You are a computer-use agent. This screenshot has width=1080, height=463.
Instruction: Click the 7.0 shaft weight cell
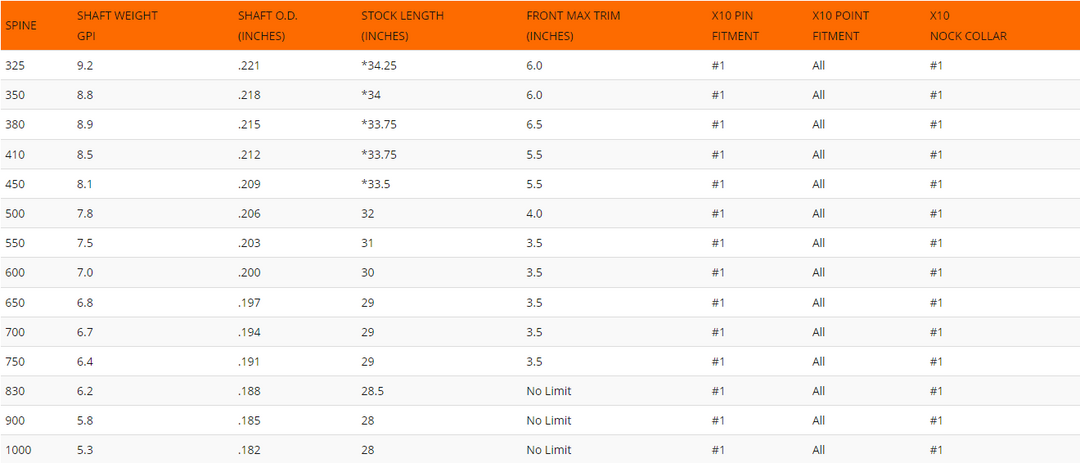point(85,272)
